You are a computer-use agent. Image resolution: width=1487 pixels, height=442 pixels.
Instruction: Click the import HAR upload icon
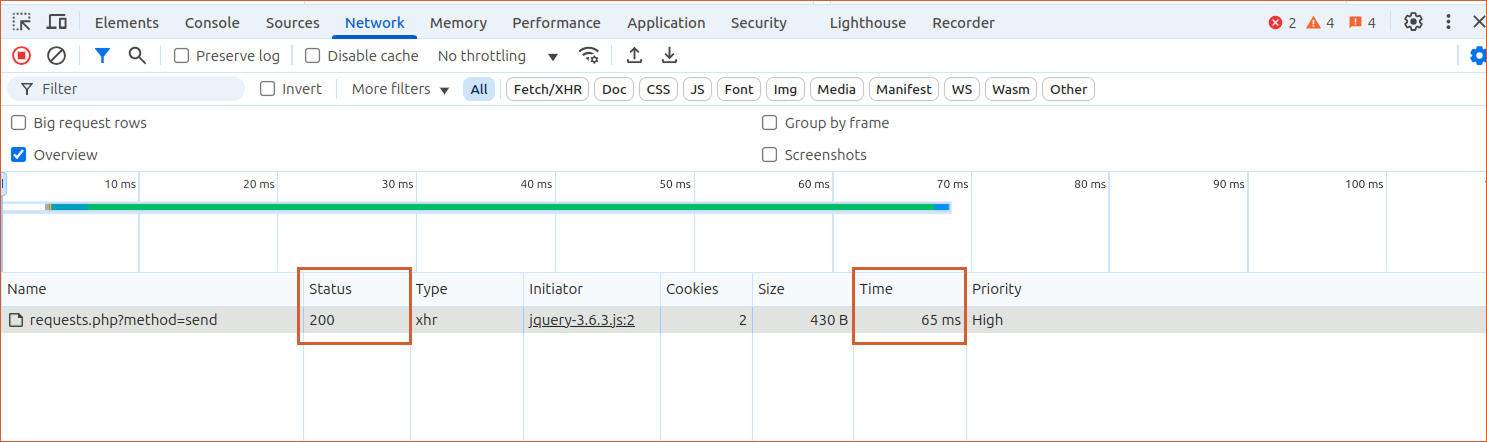click(x=634, y=56)
